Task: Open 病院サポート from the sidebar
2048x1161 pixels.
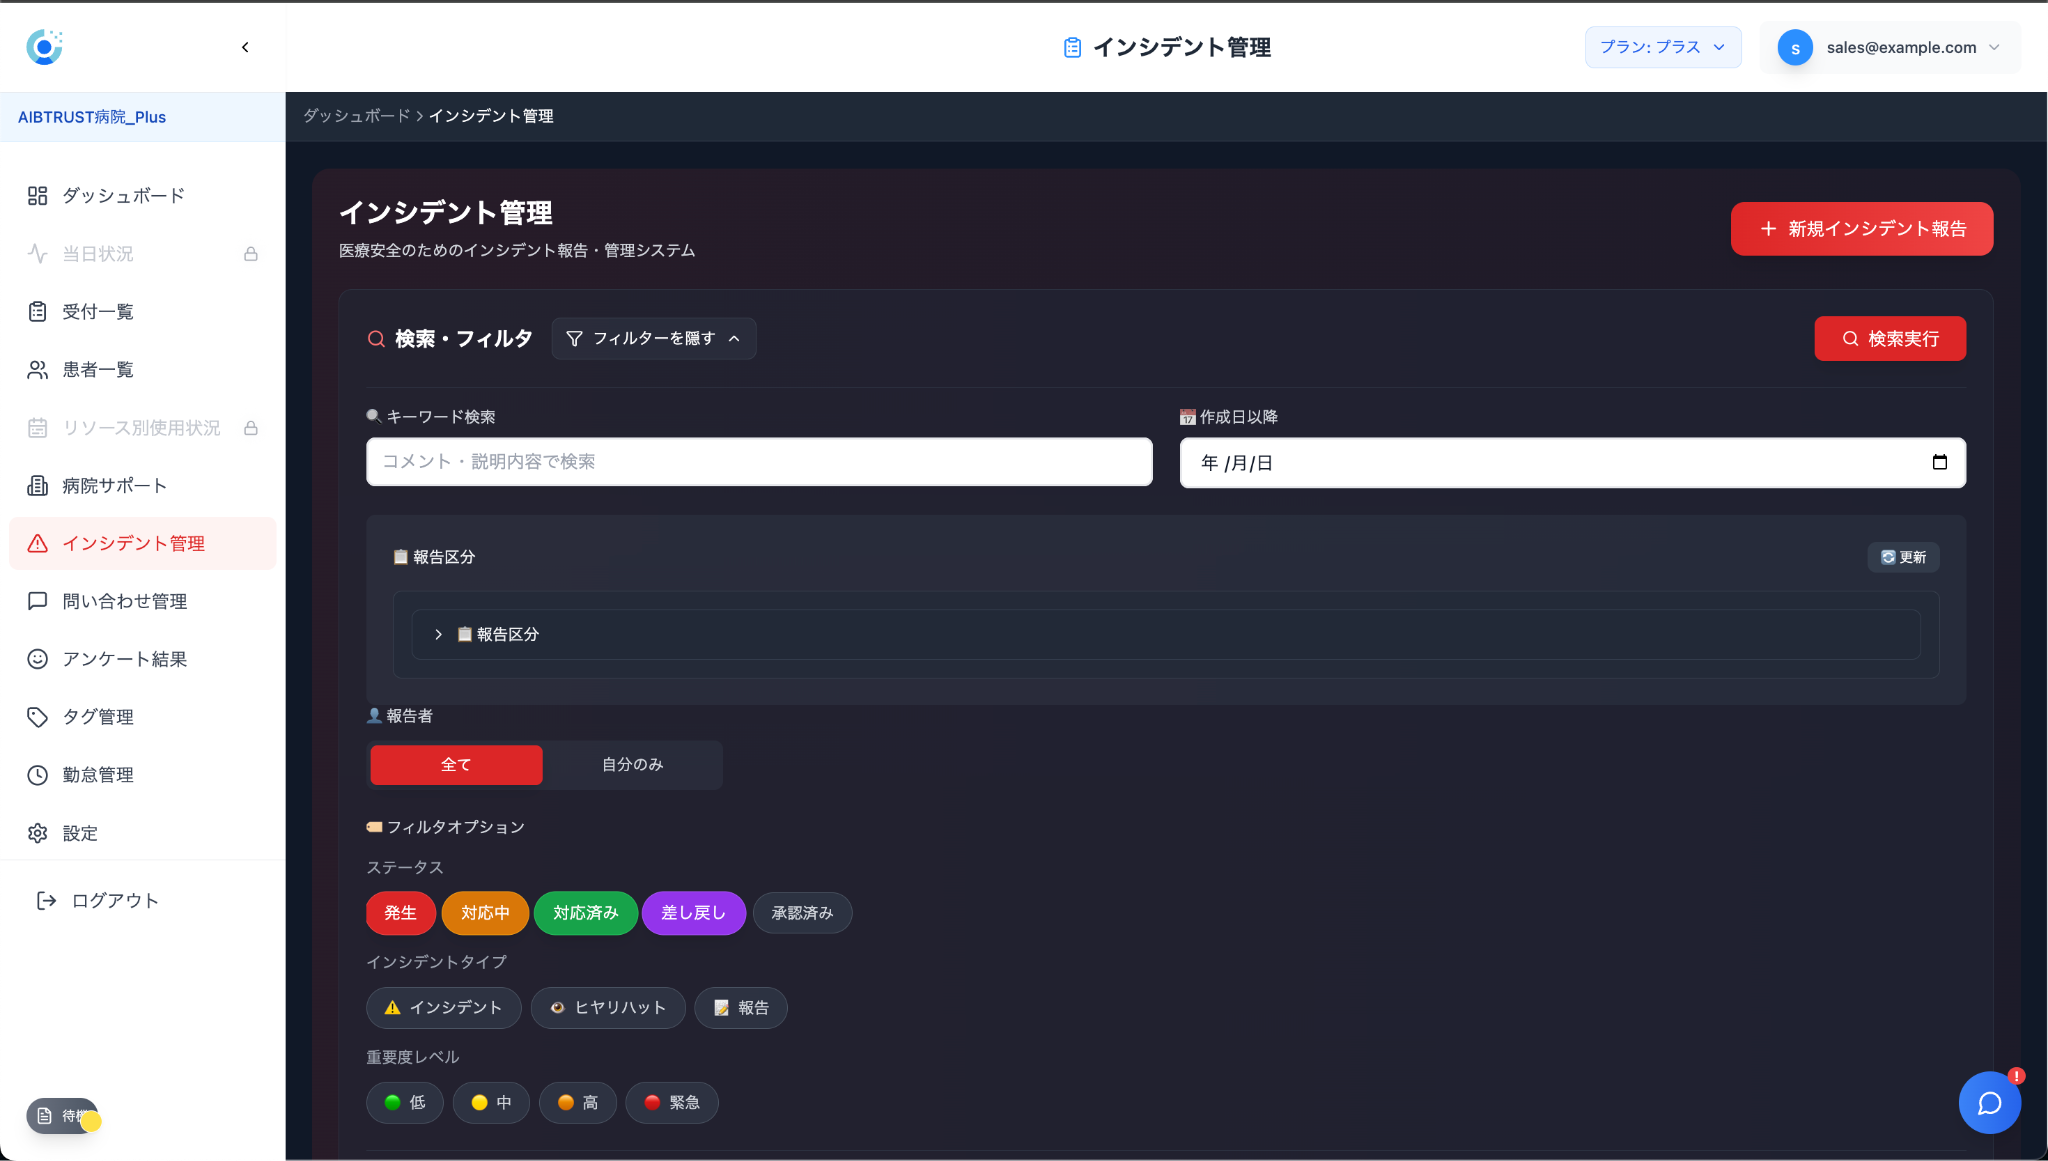Action: click(x=113, y=485)
